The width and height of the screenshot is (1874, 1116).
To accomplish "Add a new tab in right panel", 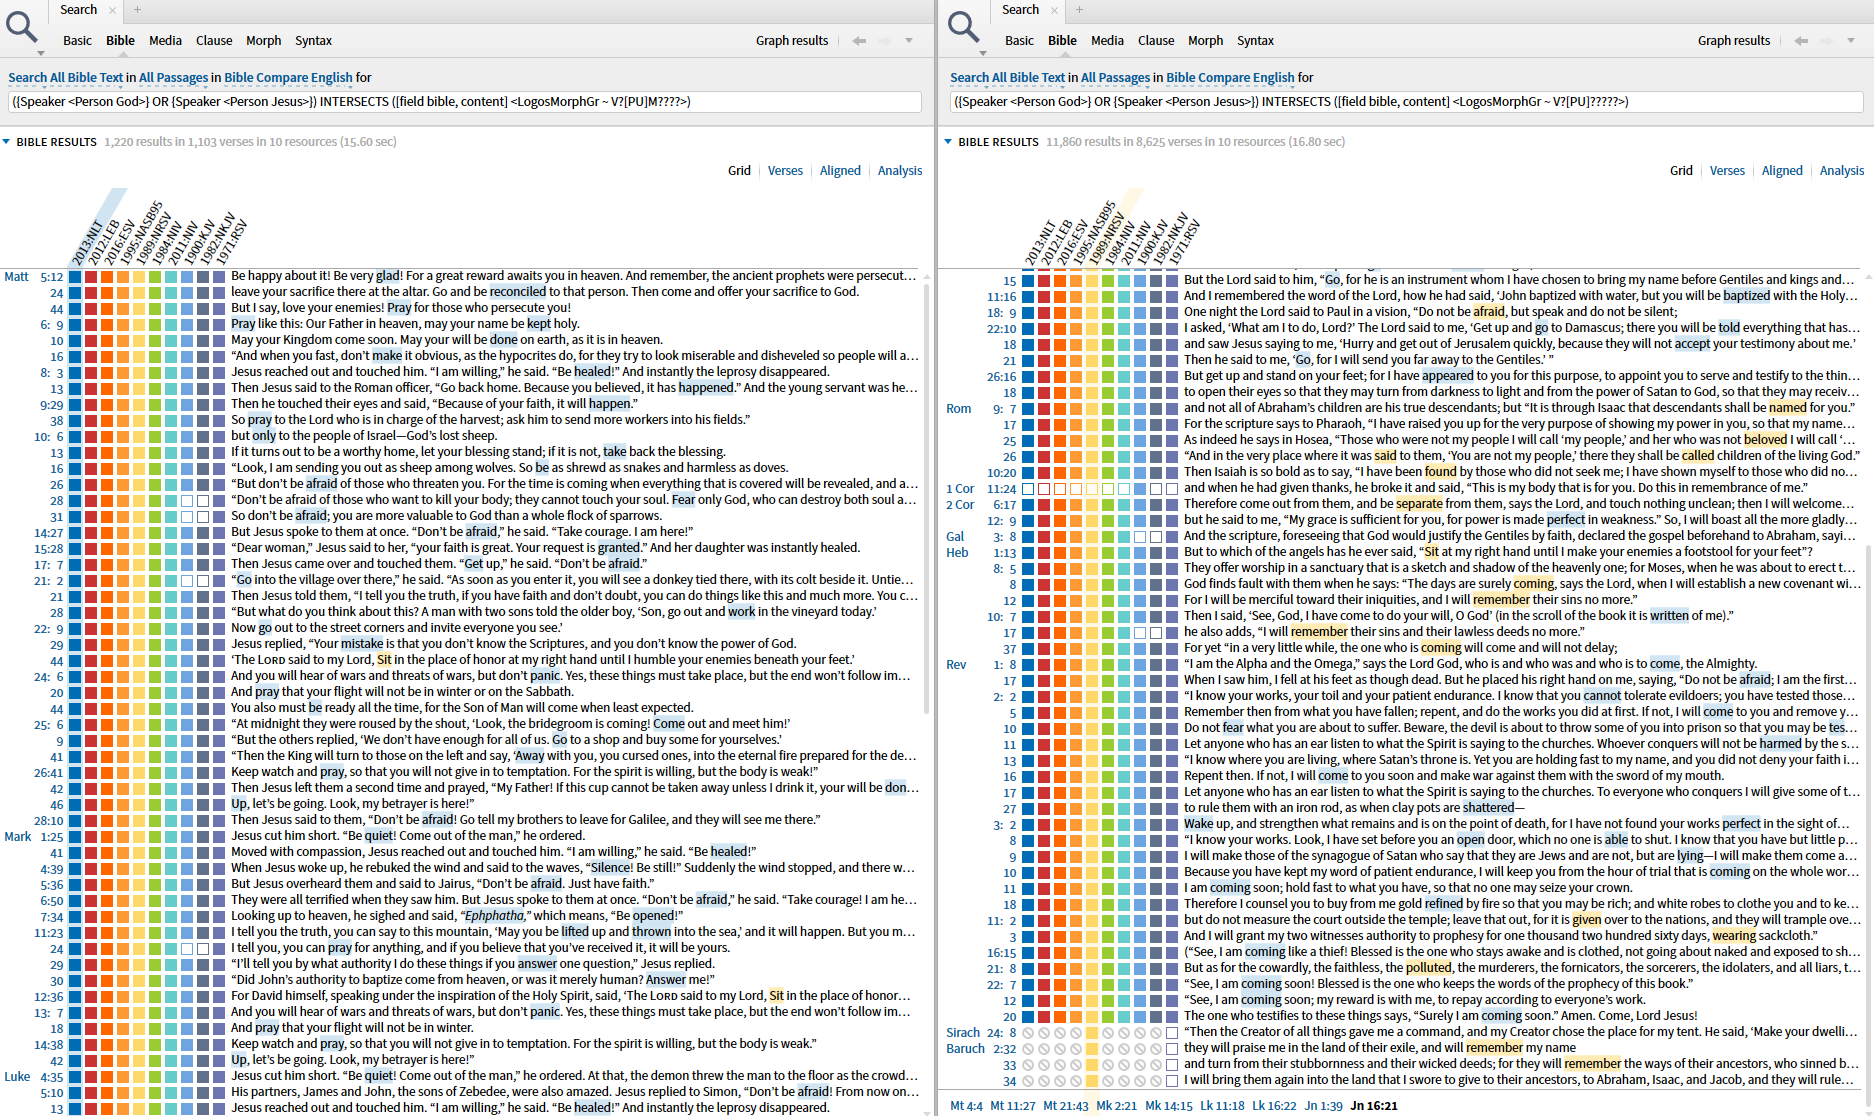I will point(1079,10).
